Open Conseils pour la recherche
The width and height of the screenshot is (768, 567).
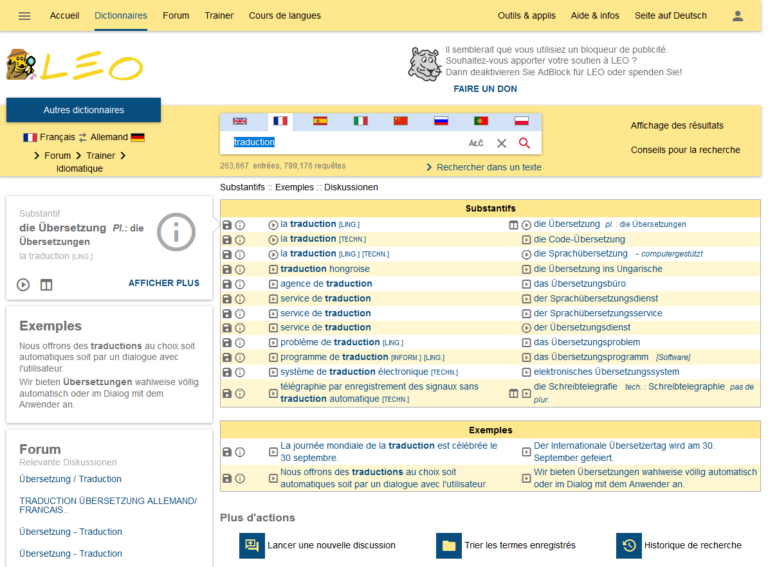[685, 150]
